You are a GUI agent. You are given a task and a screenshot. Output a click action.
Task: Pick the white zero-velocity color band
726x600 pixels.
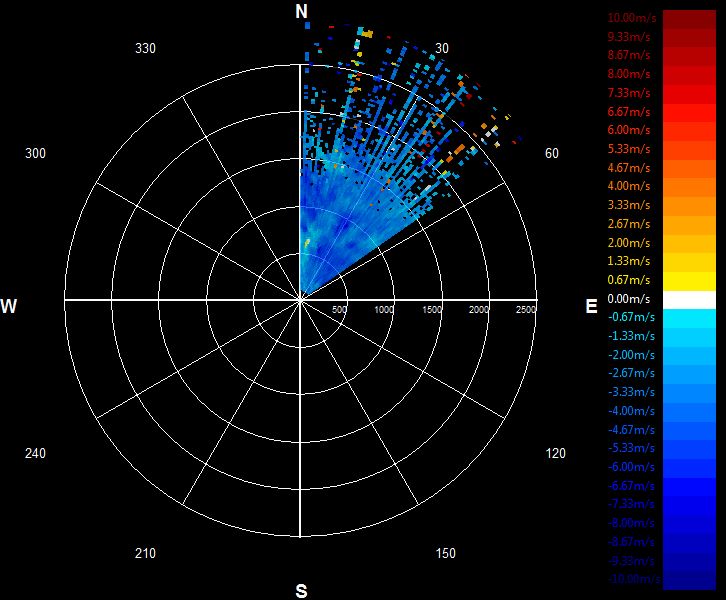click(x=689, y=300)
